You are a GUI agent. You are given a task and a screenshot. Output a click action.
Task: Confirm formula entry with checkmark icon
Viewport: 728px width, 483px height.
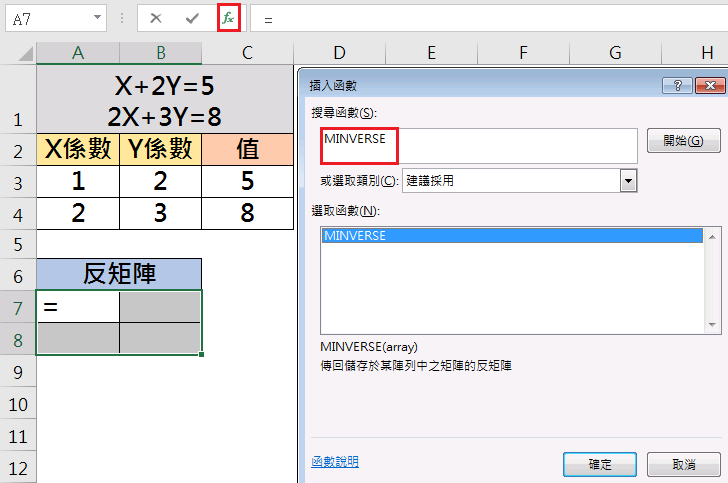tap(192, 19)
